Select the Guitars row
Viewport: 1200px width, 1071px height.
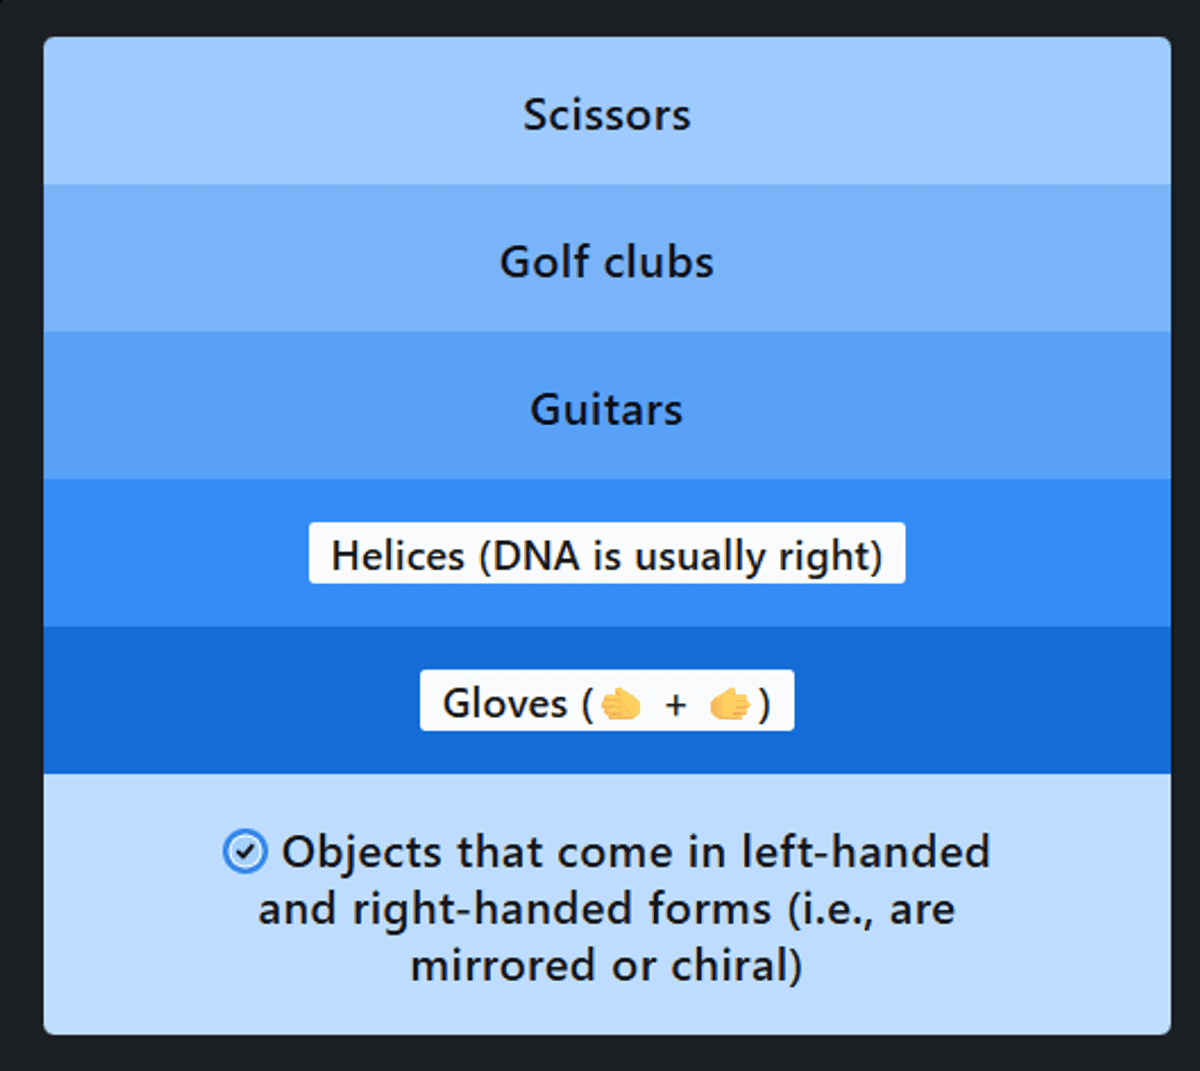pos(607,406)
